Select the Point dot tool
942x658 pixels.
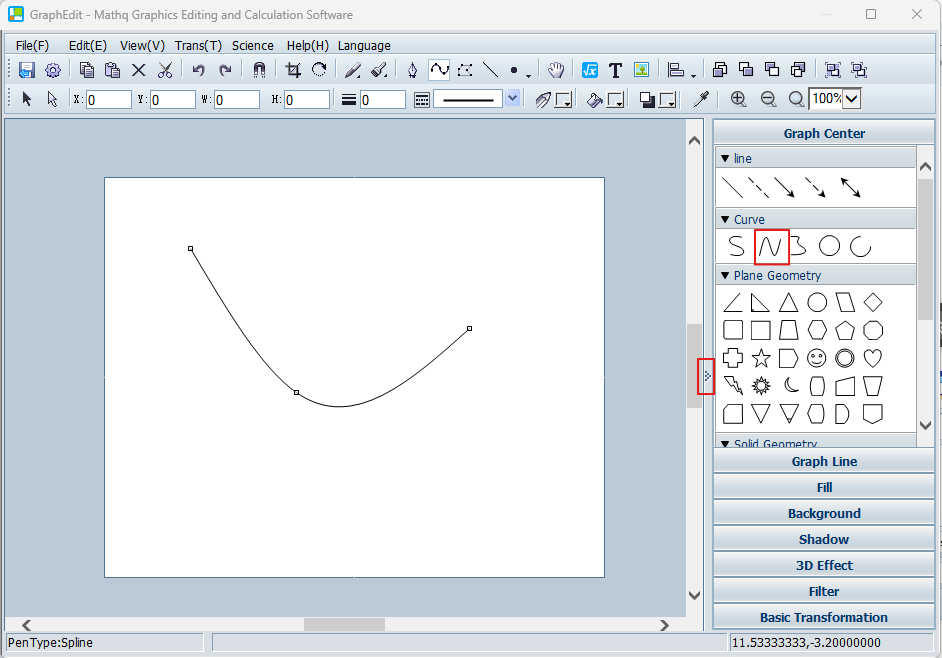point(514,70)
